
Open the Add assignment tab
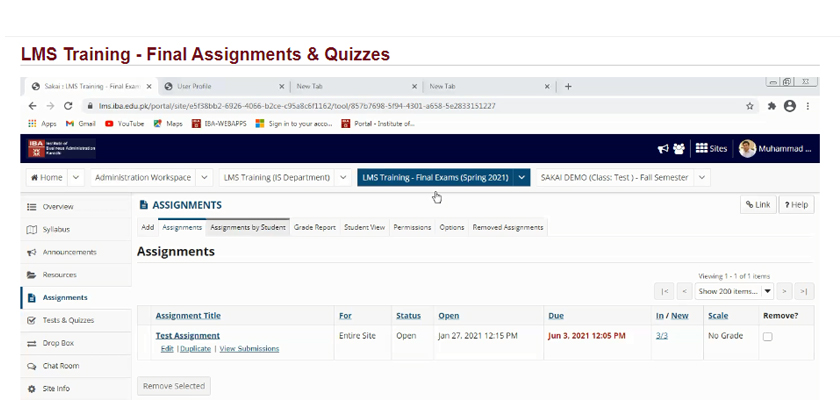[x=147, y=227]
